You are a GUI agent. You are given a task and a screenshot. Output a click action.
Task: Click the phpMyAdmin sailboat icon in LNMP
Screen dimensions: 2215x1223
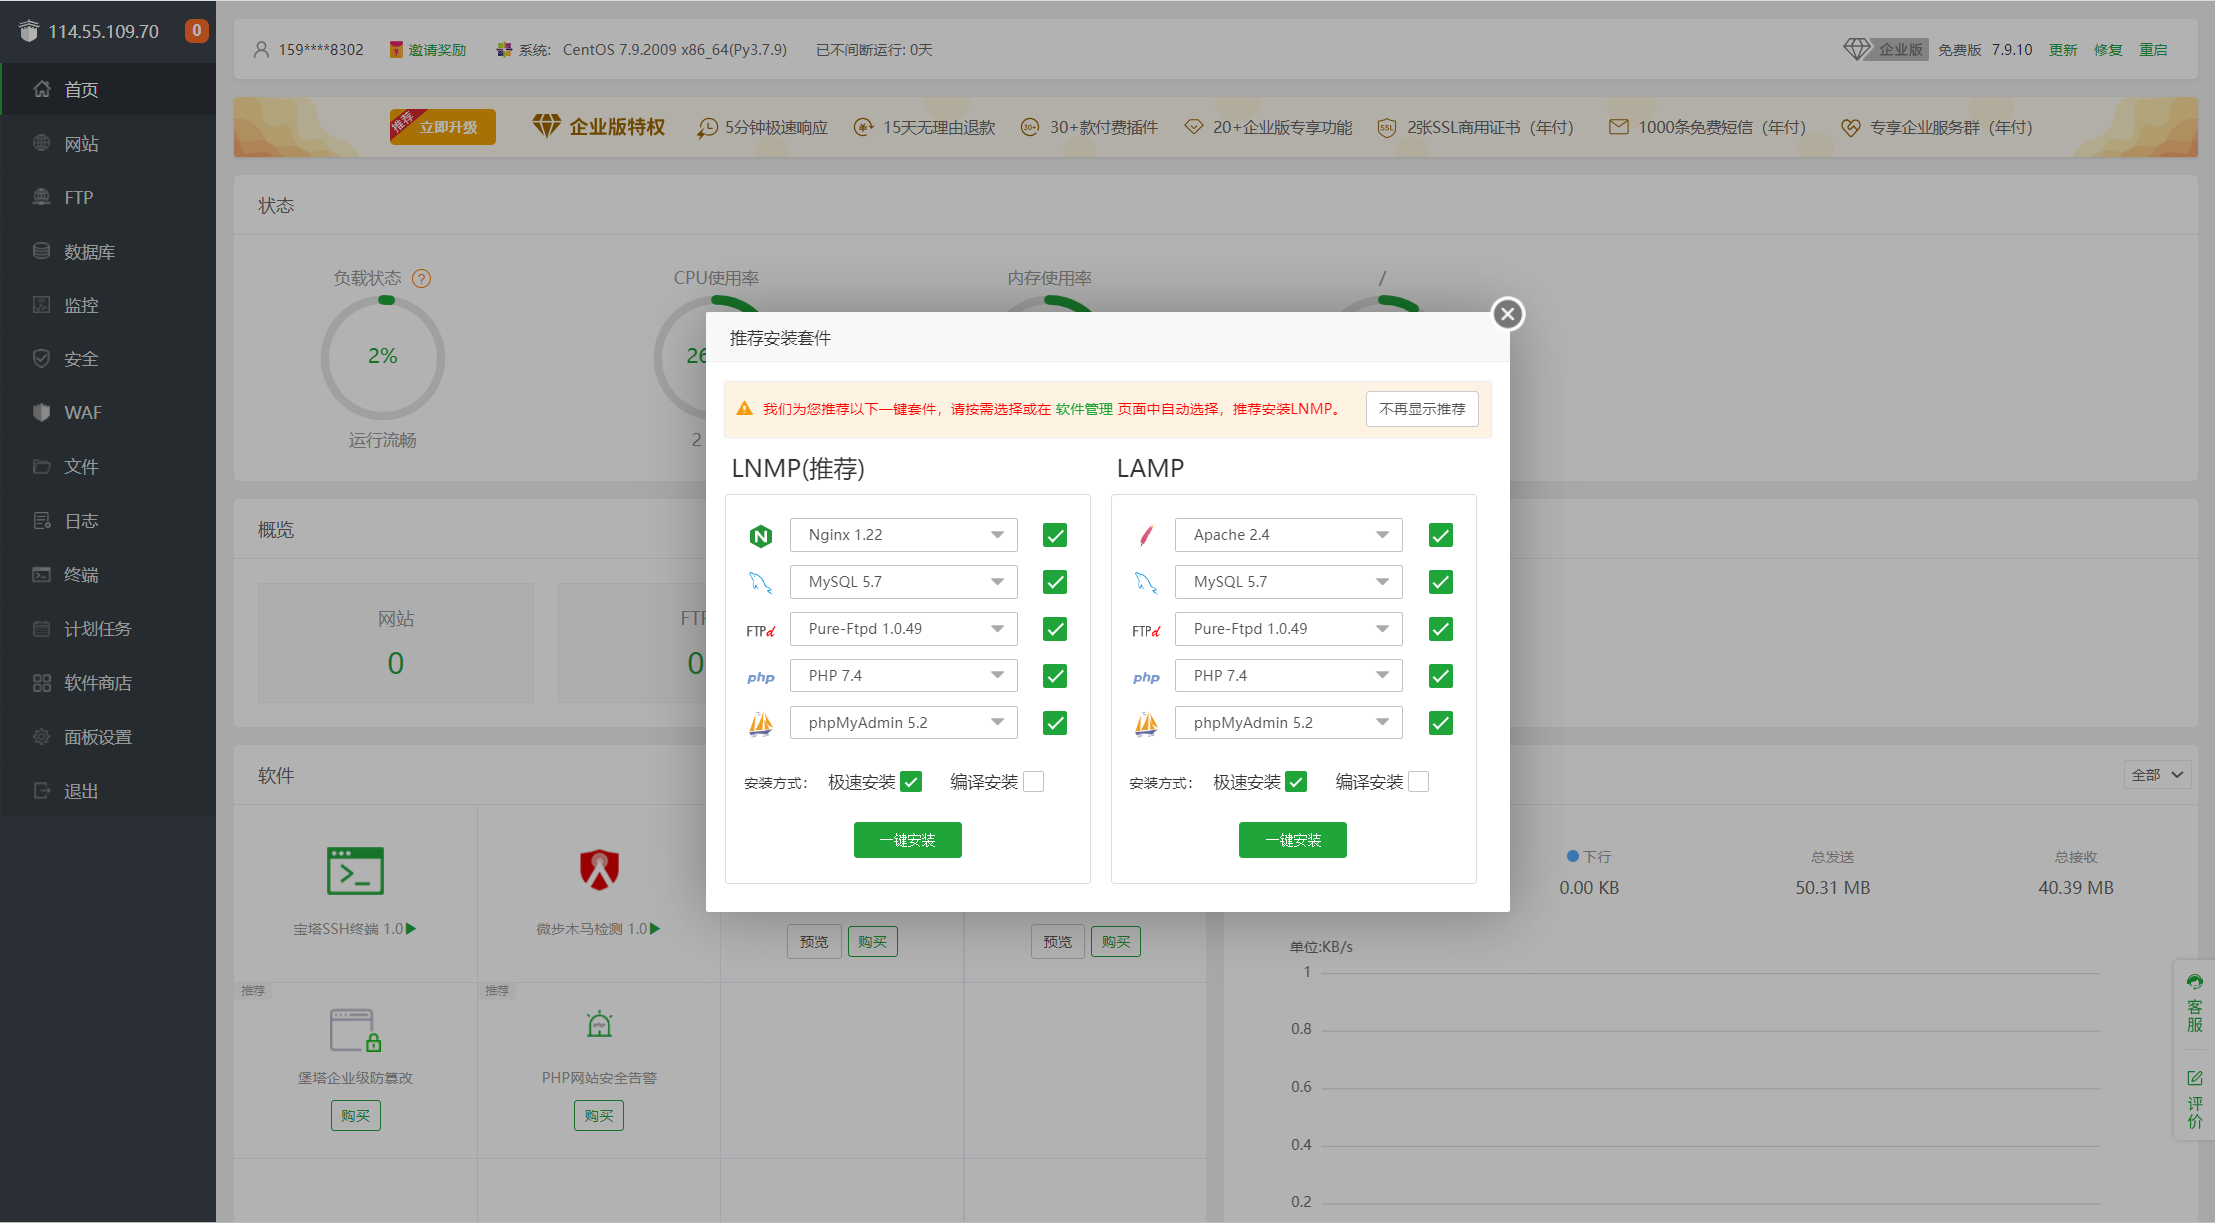point(761,723)
